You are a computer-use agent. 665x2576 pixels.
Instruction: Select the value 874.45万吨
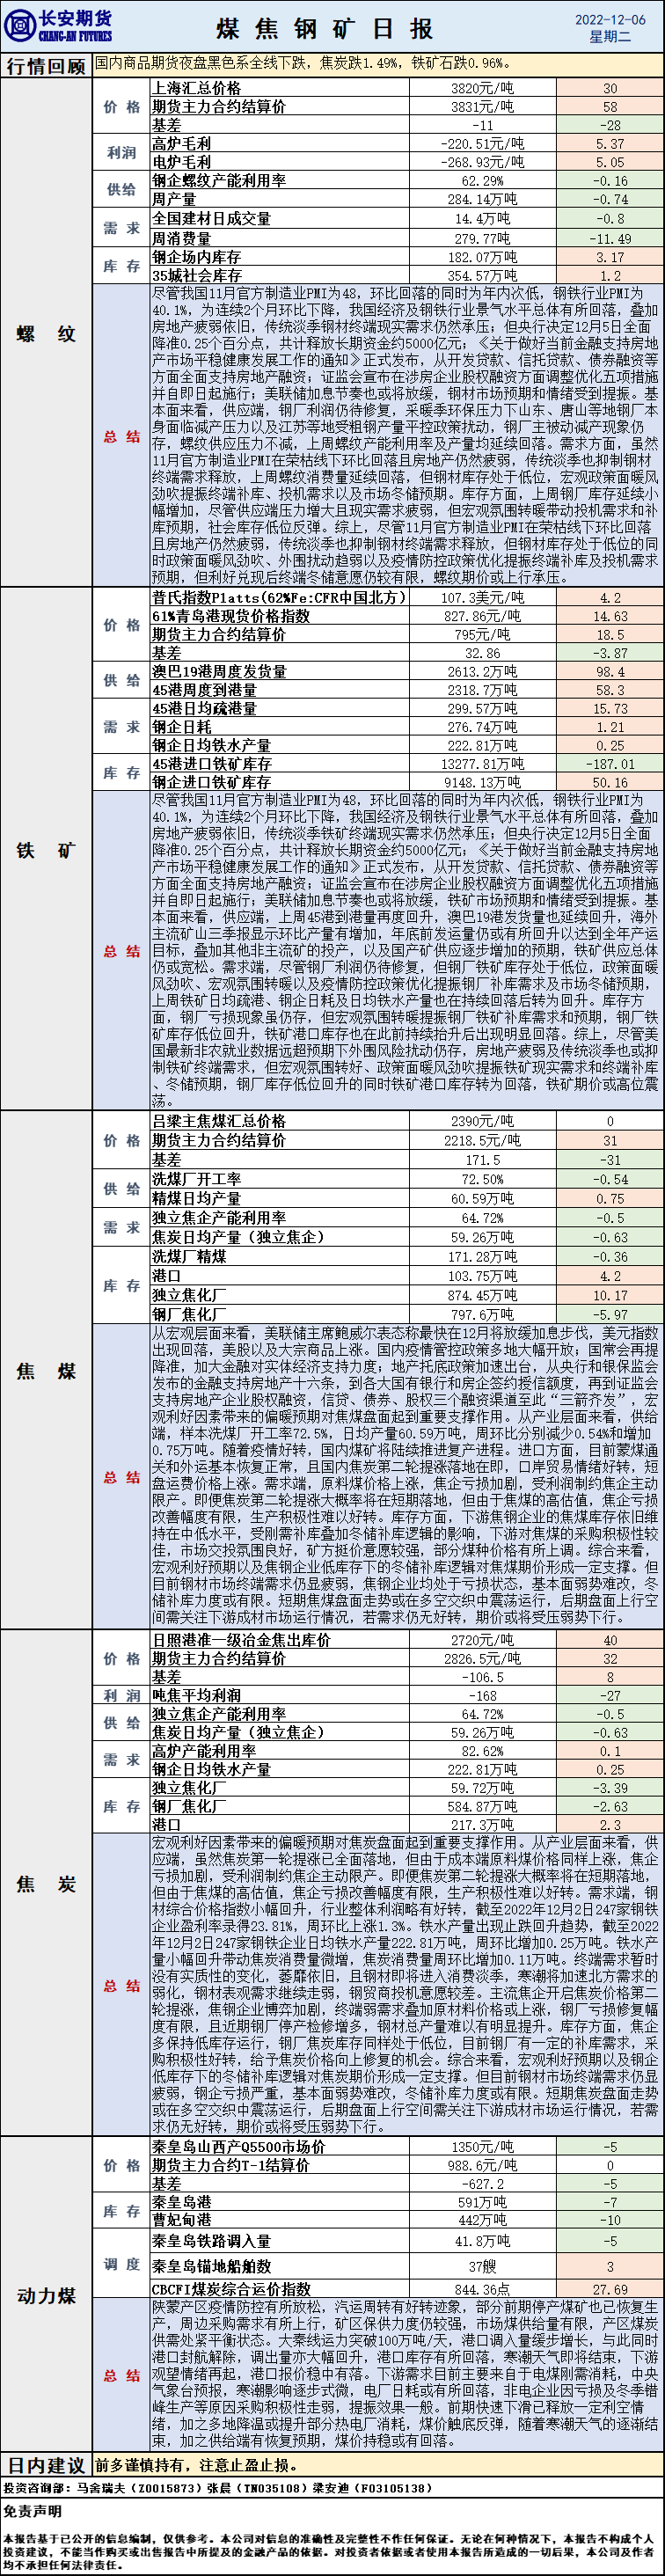[482, 1295]
